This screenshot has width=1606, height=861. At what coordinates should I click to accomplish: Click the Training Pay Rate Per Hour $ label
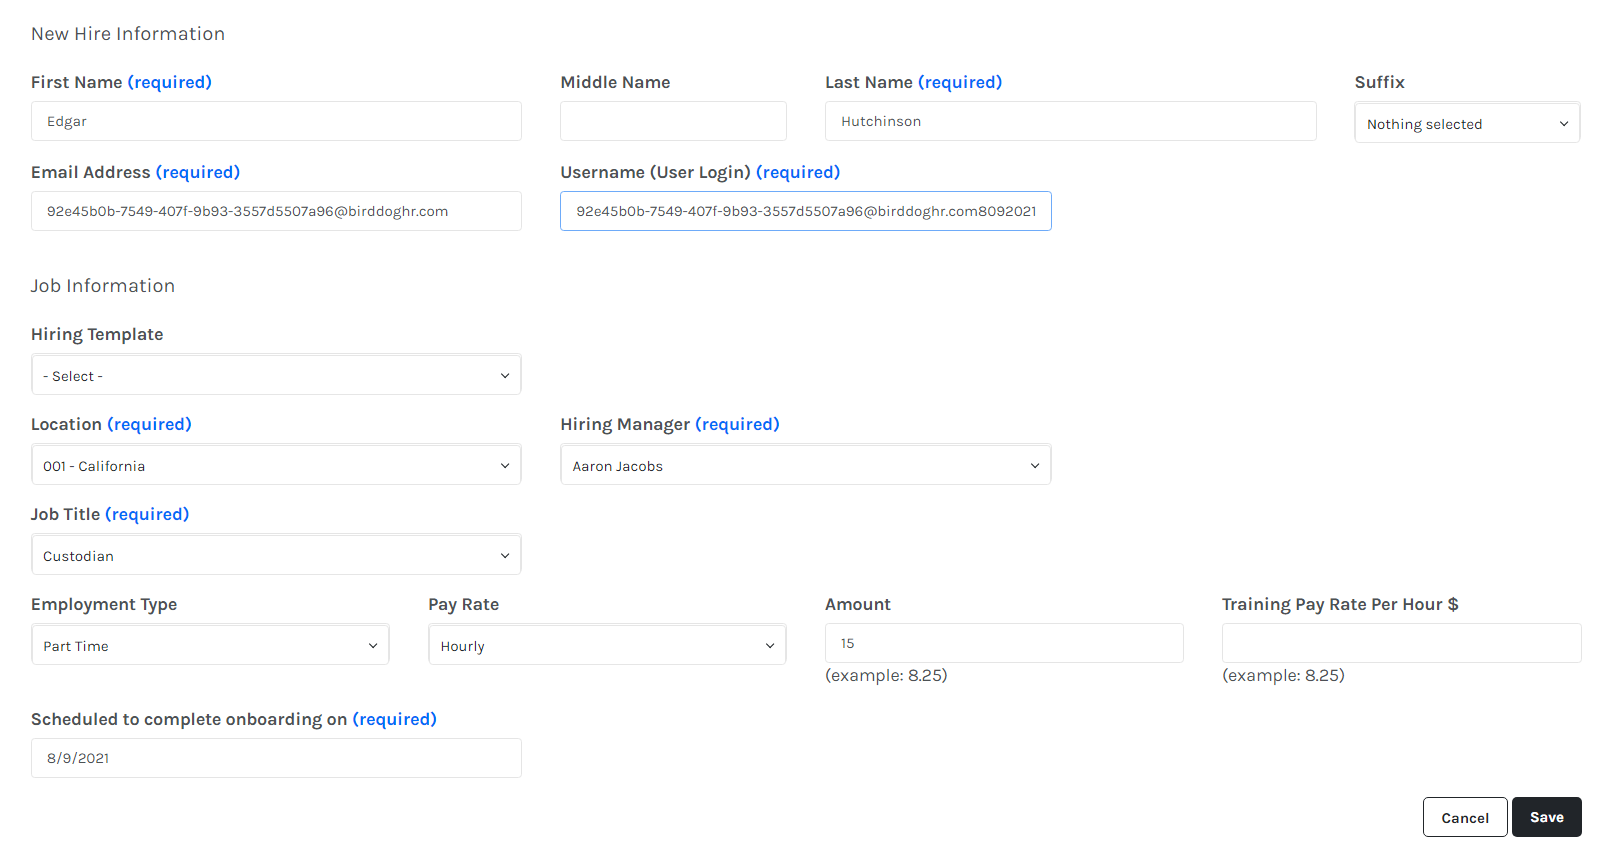pyautogui.click(x=1340, y=604)
